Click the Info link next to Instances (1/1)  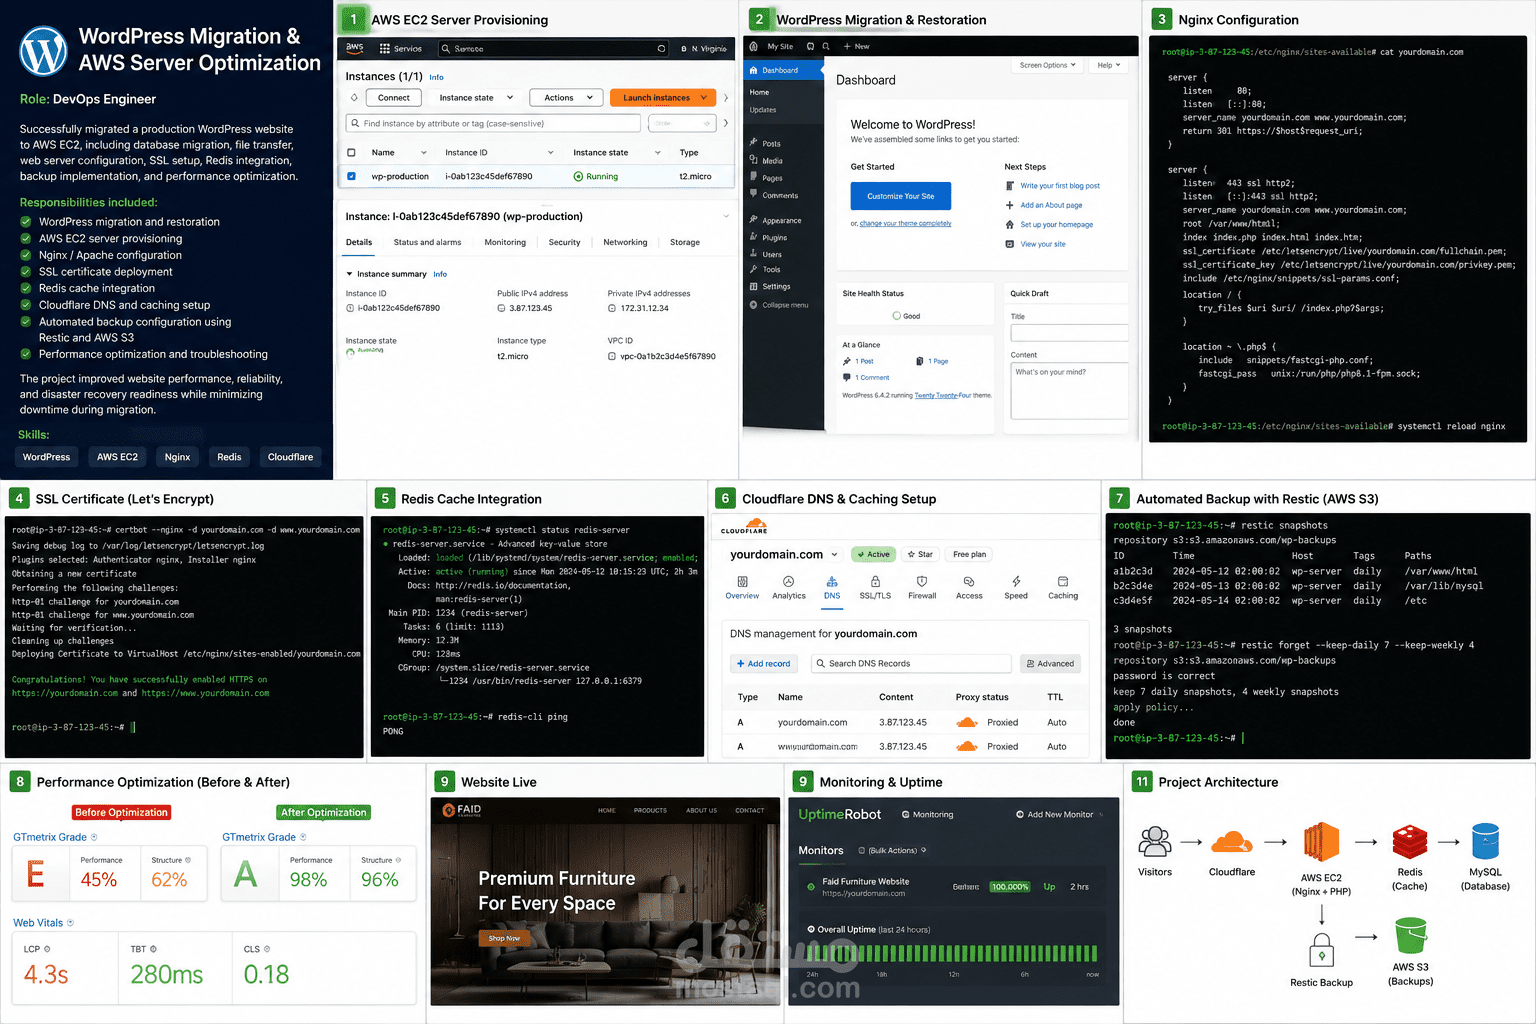(x=436, y=77)
